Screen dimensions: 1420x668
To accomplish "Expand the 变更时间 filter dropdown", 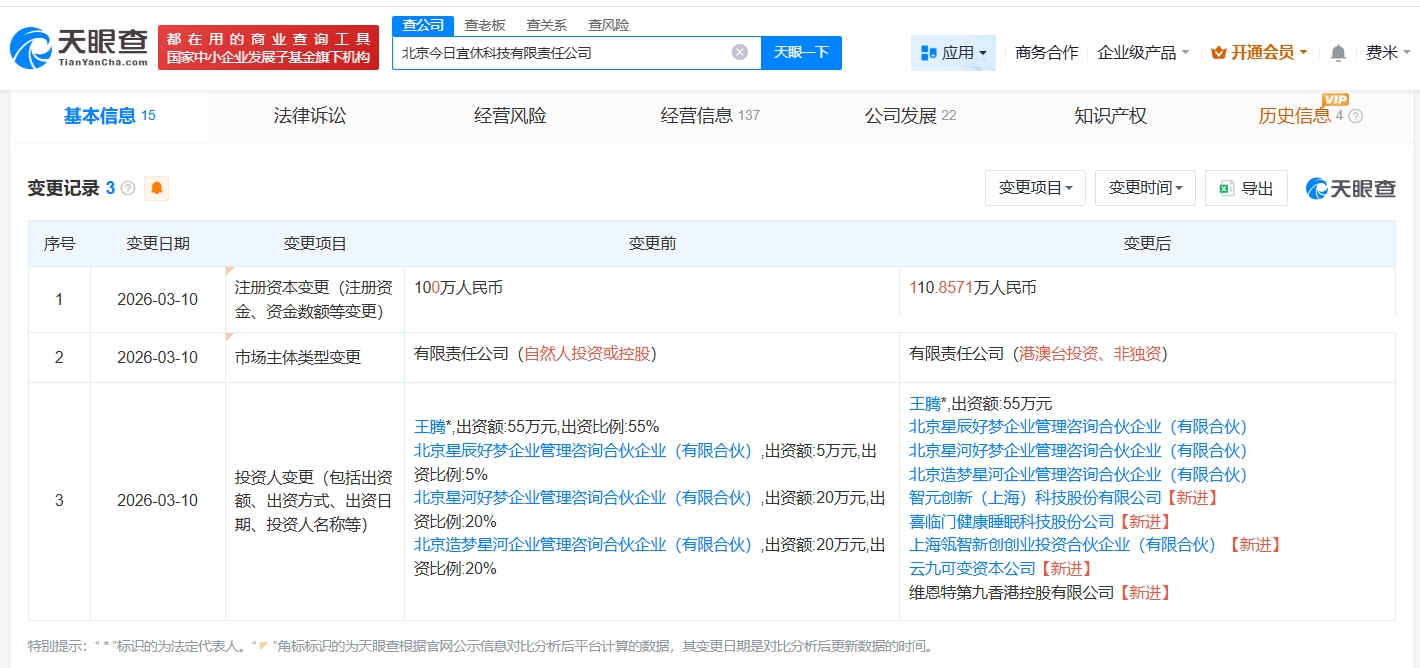I will click(x=1145, y=188).
